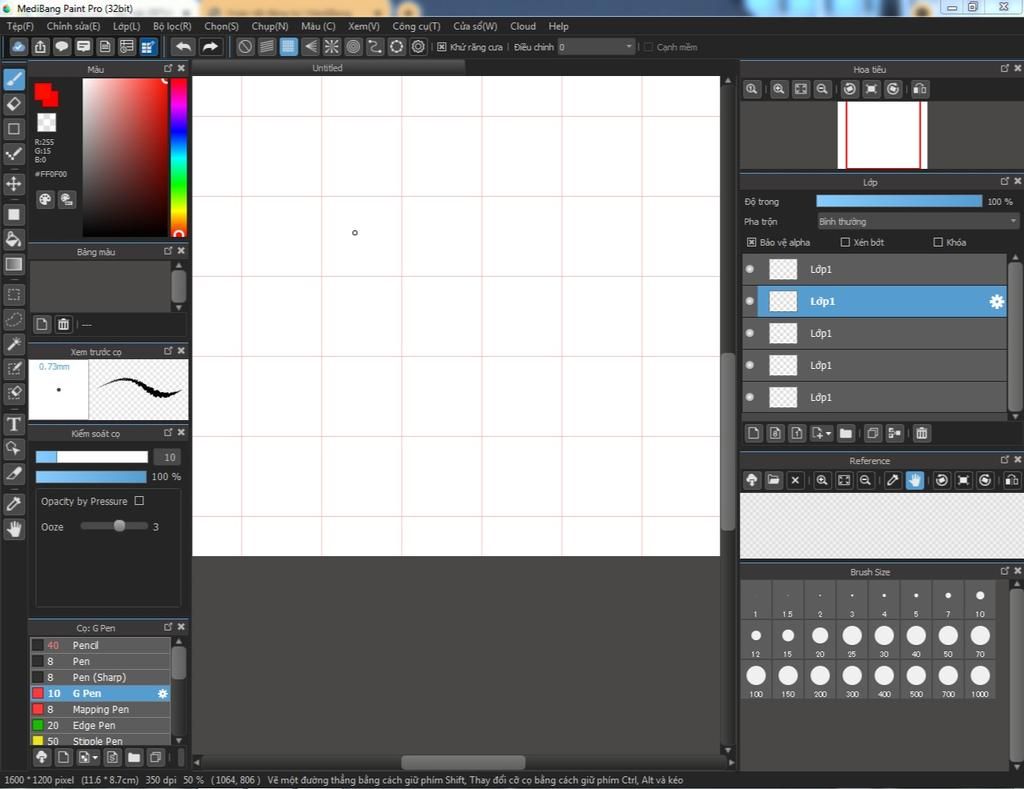
Task: Select the Bucket fill tool
Action: (14, 239)
